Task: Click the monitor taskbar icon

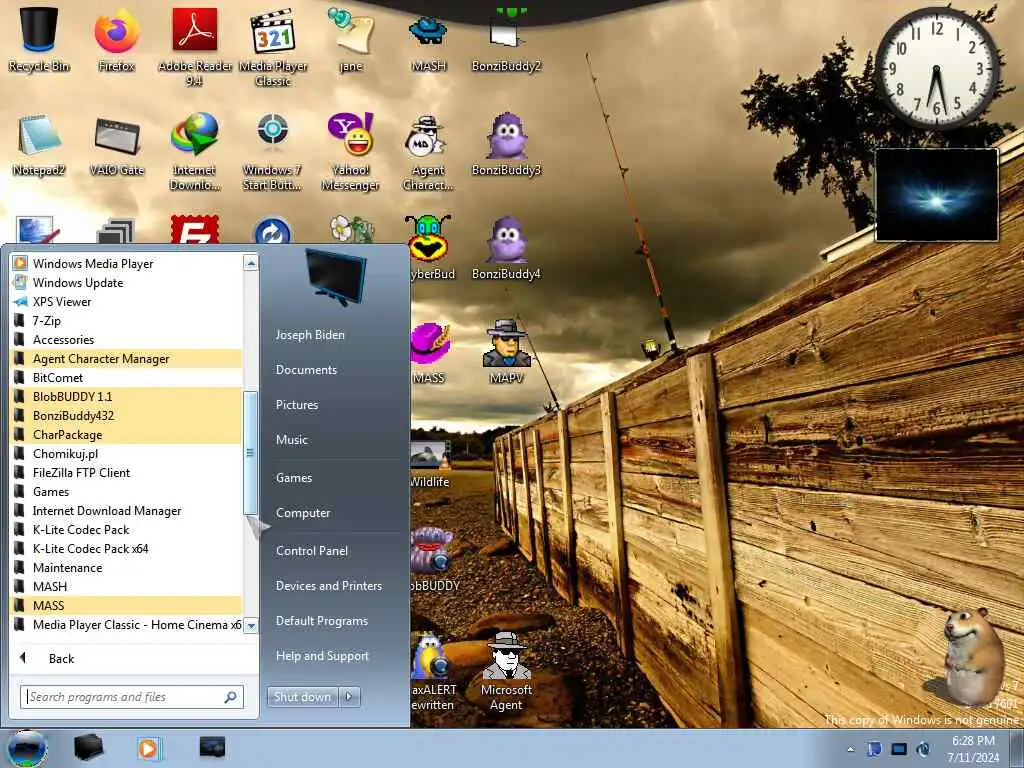Action: tap(212, 746)
